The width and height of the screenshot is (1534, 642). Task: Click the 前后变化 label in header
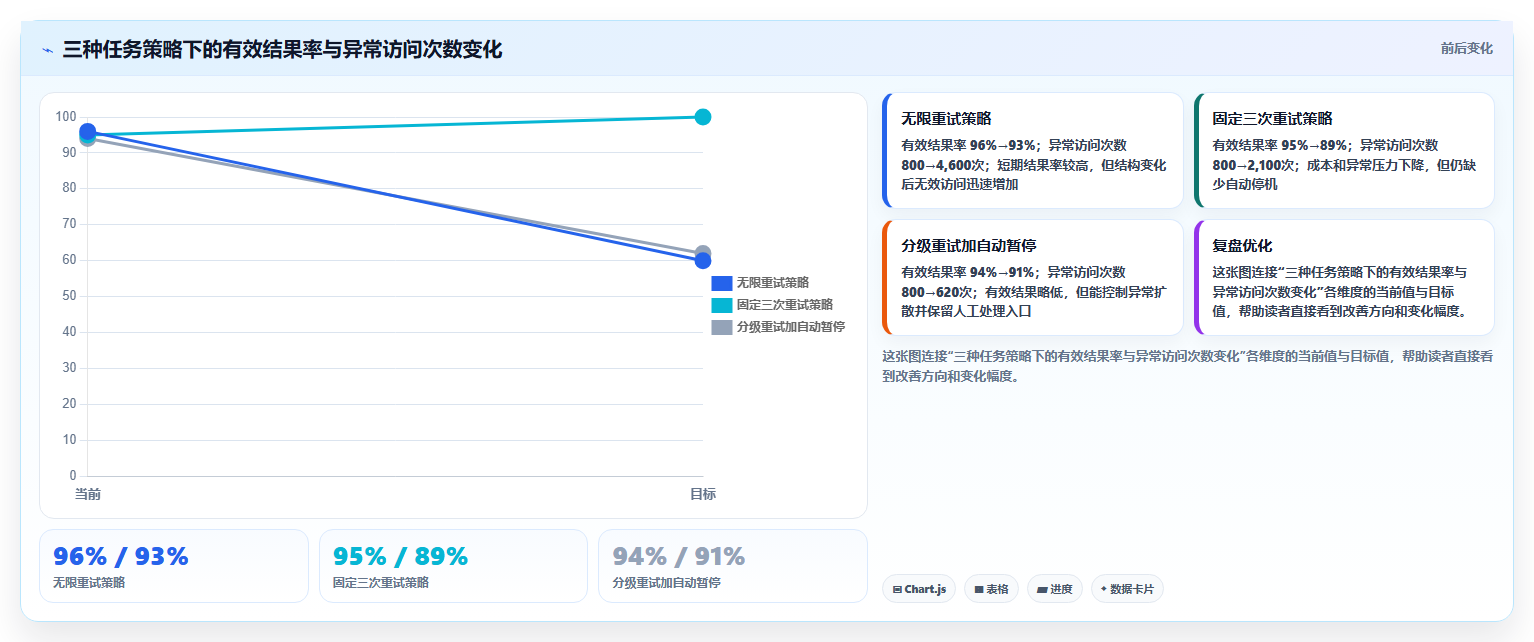[x=1466, y=48]
